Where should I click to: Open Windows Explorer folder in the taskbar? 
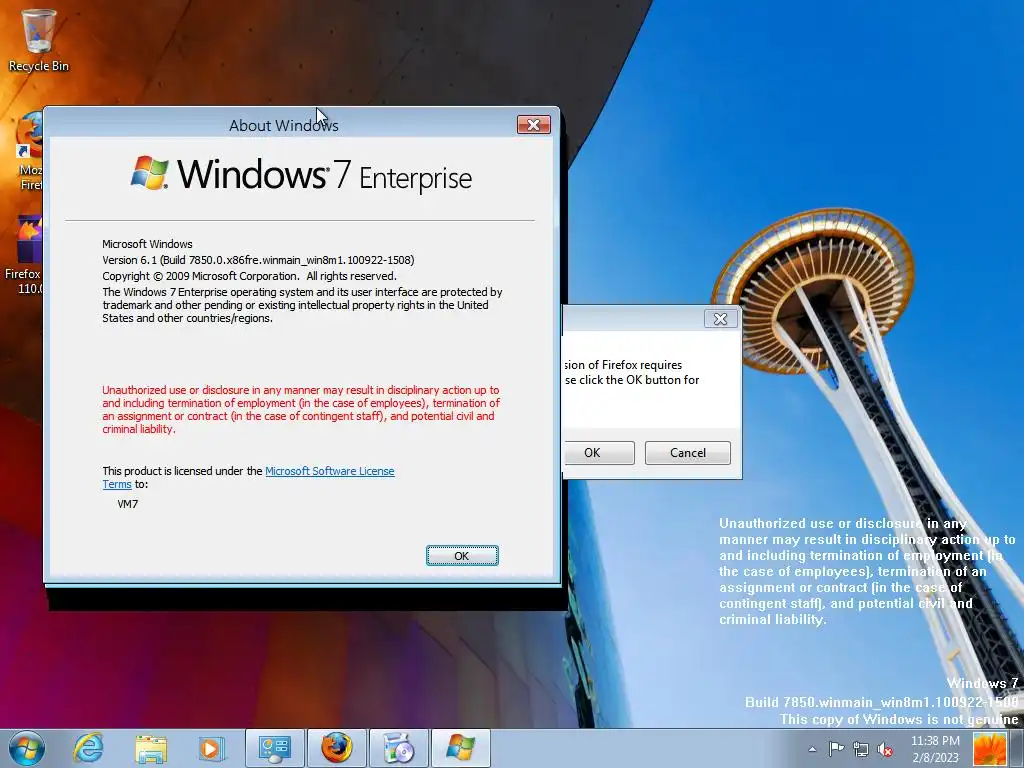[x=150, y=748]
